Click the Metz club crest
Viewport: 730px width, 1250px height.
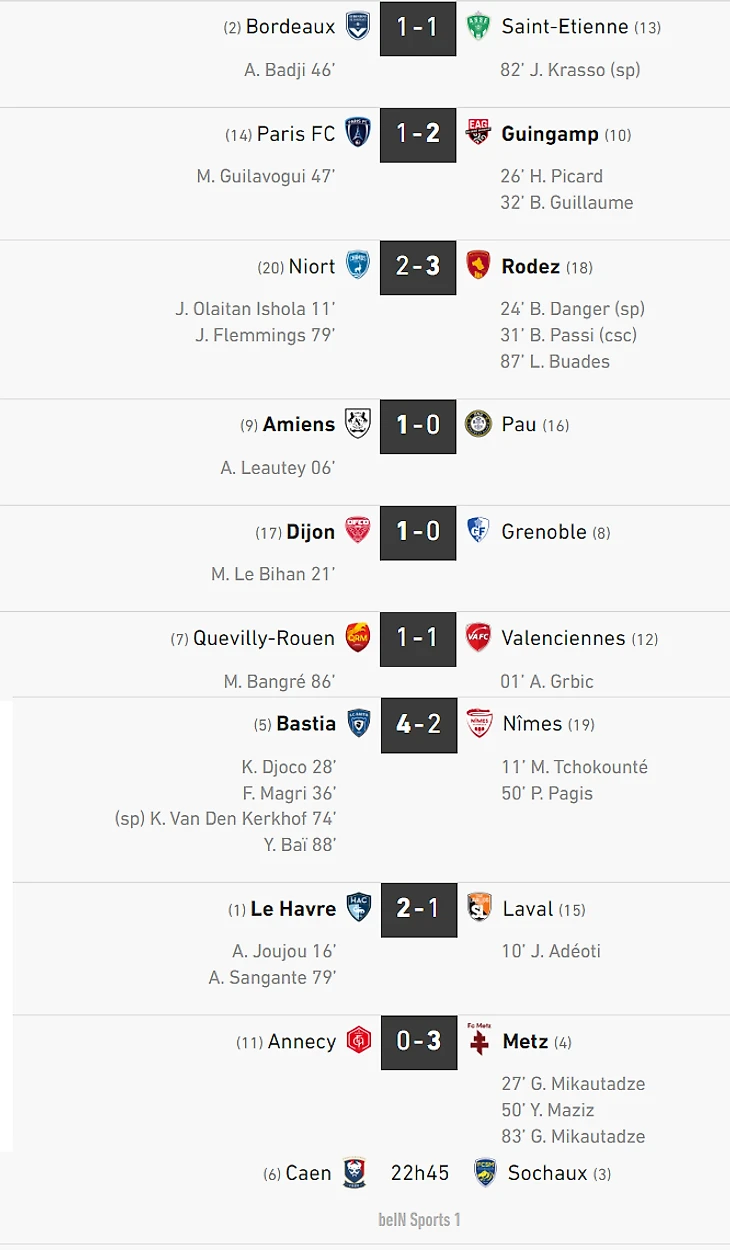point(479,1040)
